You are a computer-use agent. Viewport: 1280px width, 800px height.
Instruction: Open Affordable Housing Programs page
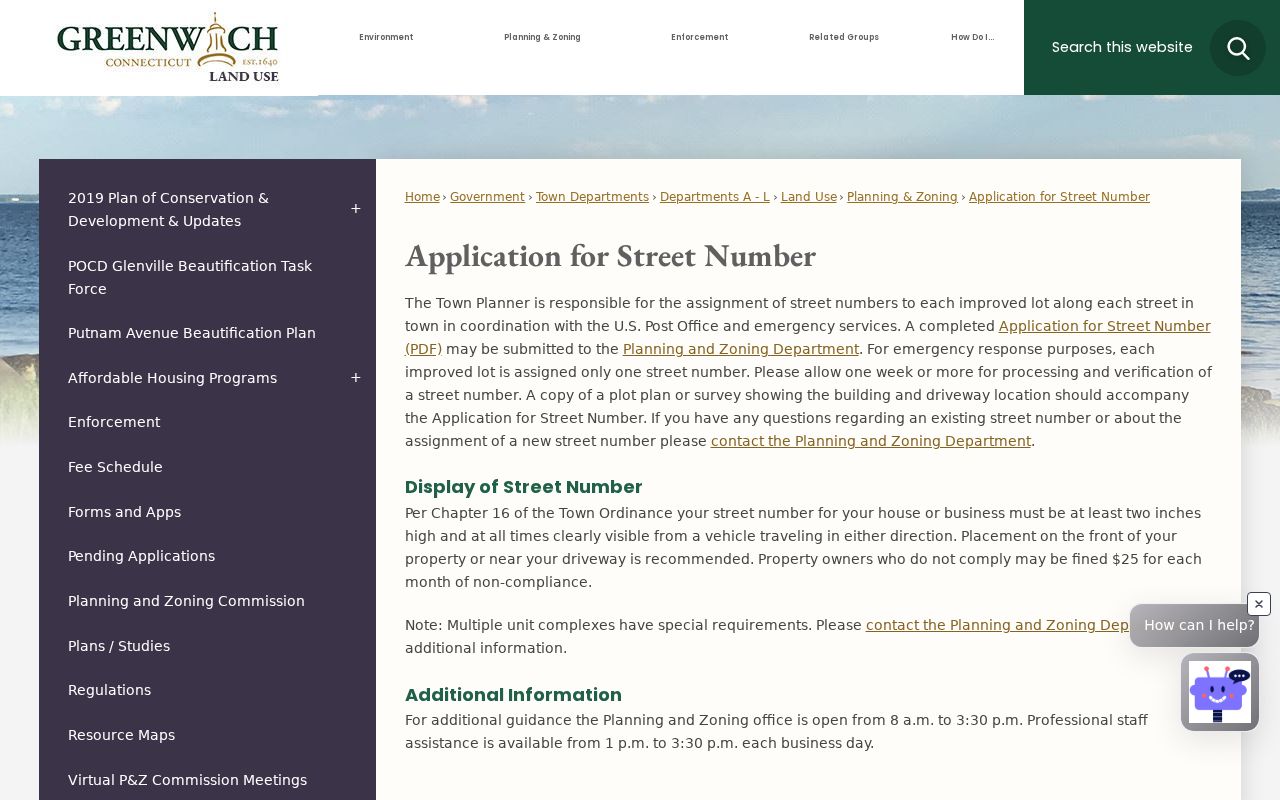[x=172, y=378]
